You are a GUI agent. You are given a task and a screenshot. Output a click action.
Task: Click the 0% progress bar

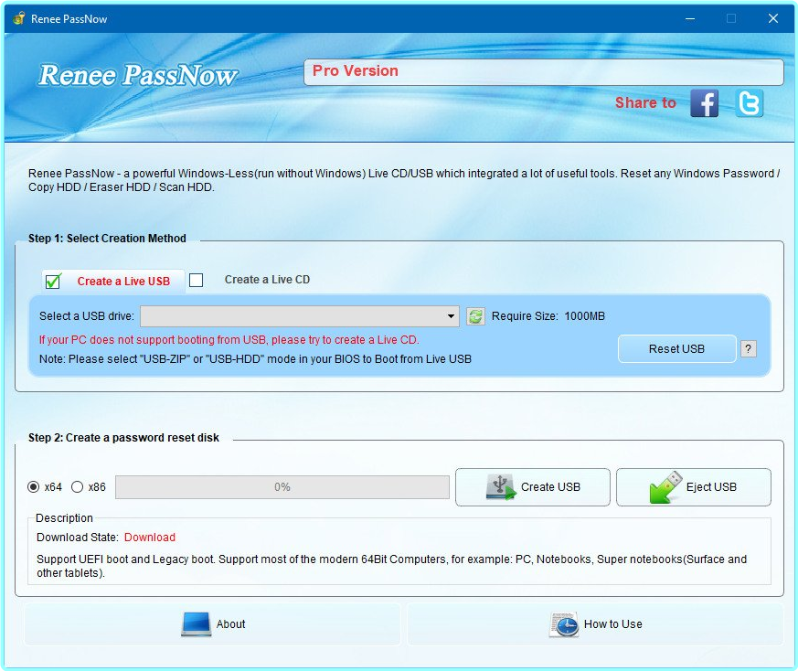[282, 487]
